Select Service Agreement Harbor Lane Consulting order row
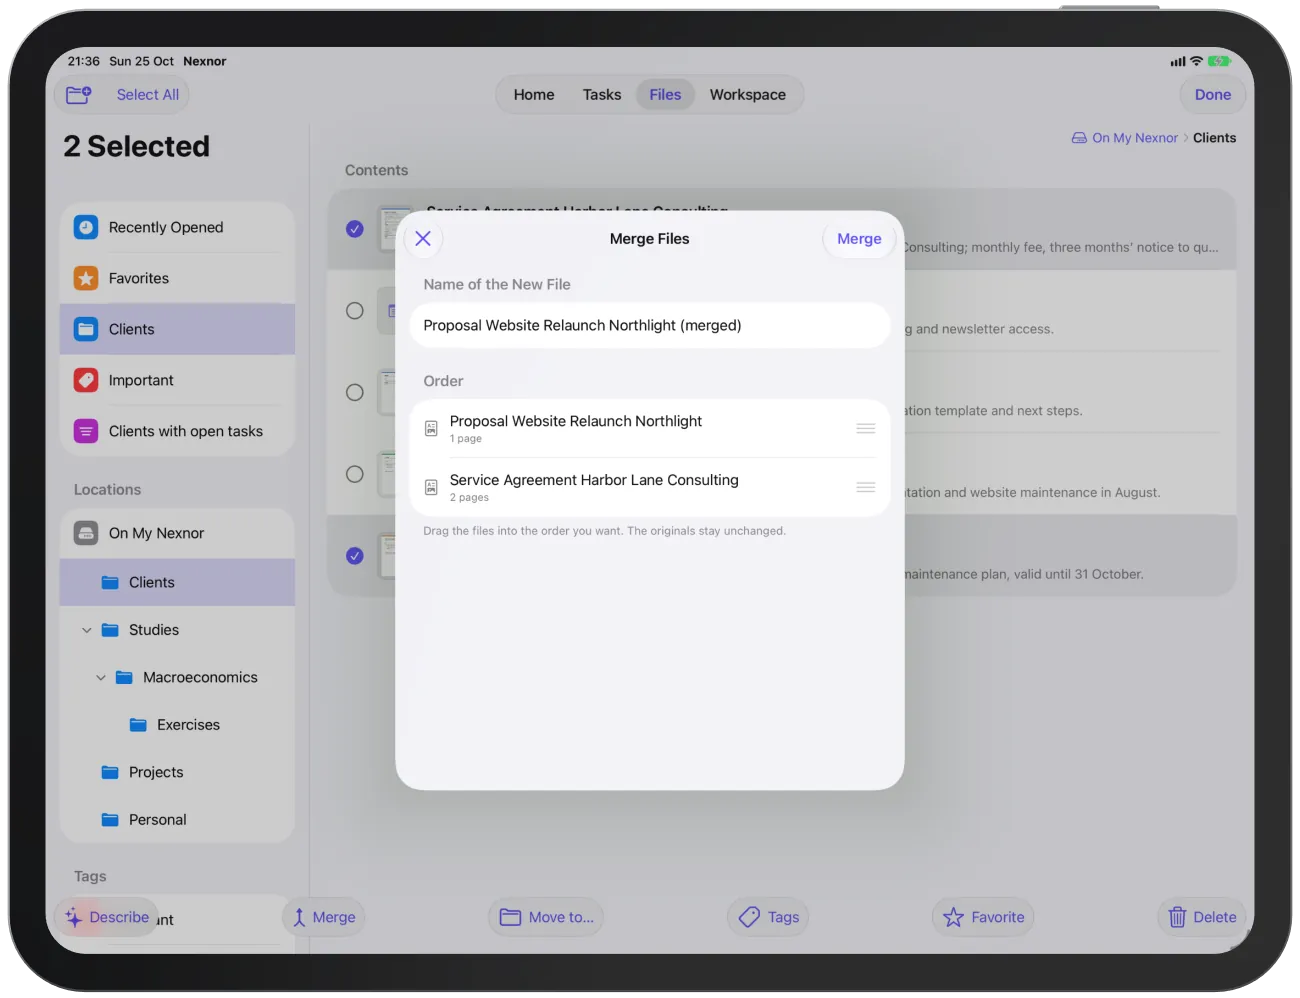The height and width of the screenshot is (998, 1300). coord(650,488)
